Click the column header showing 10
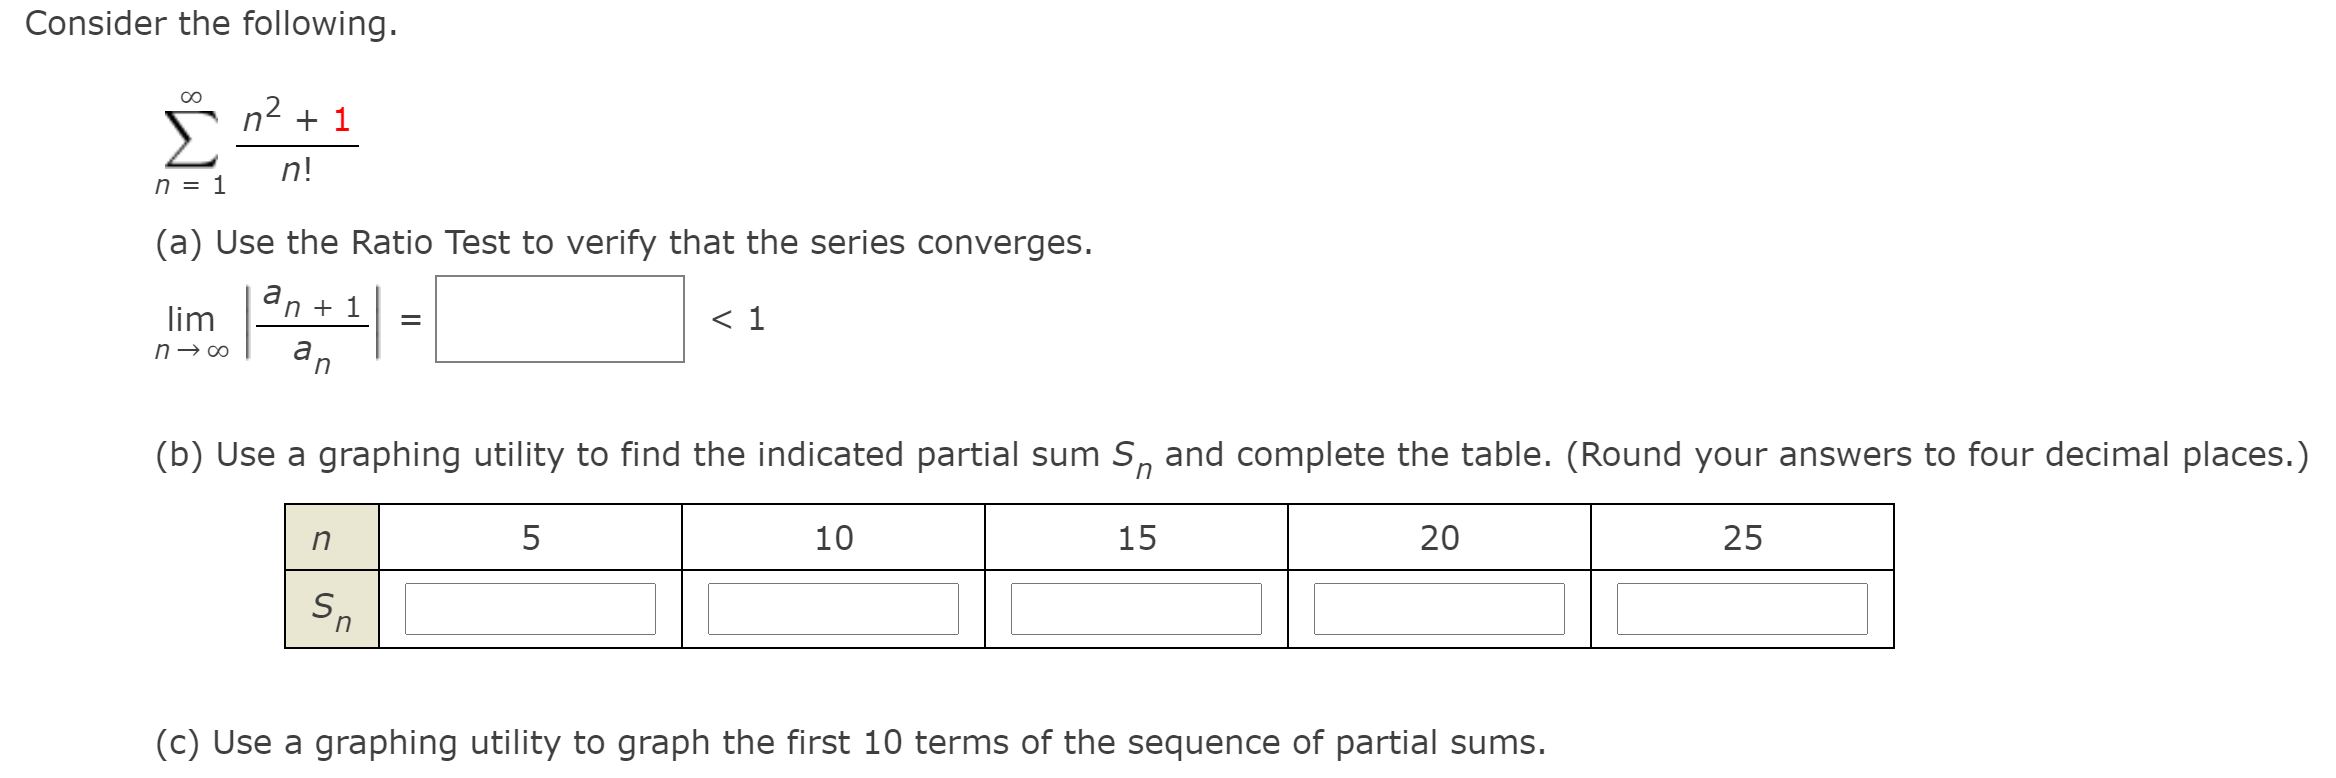The image size is (2336, 778). pyautogui.click(x=836, y=538)
